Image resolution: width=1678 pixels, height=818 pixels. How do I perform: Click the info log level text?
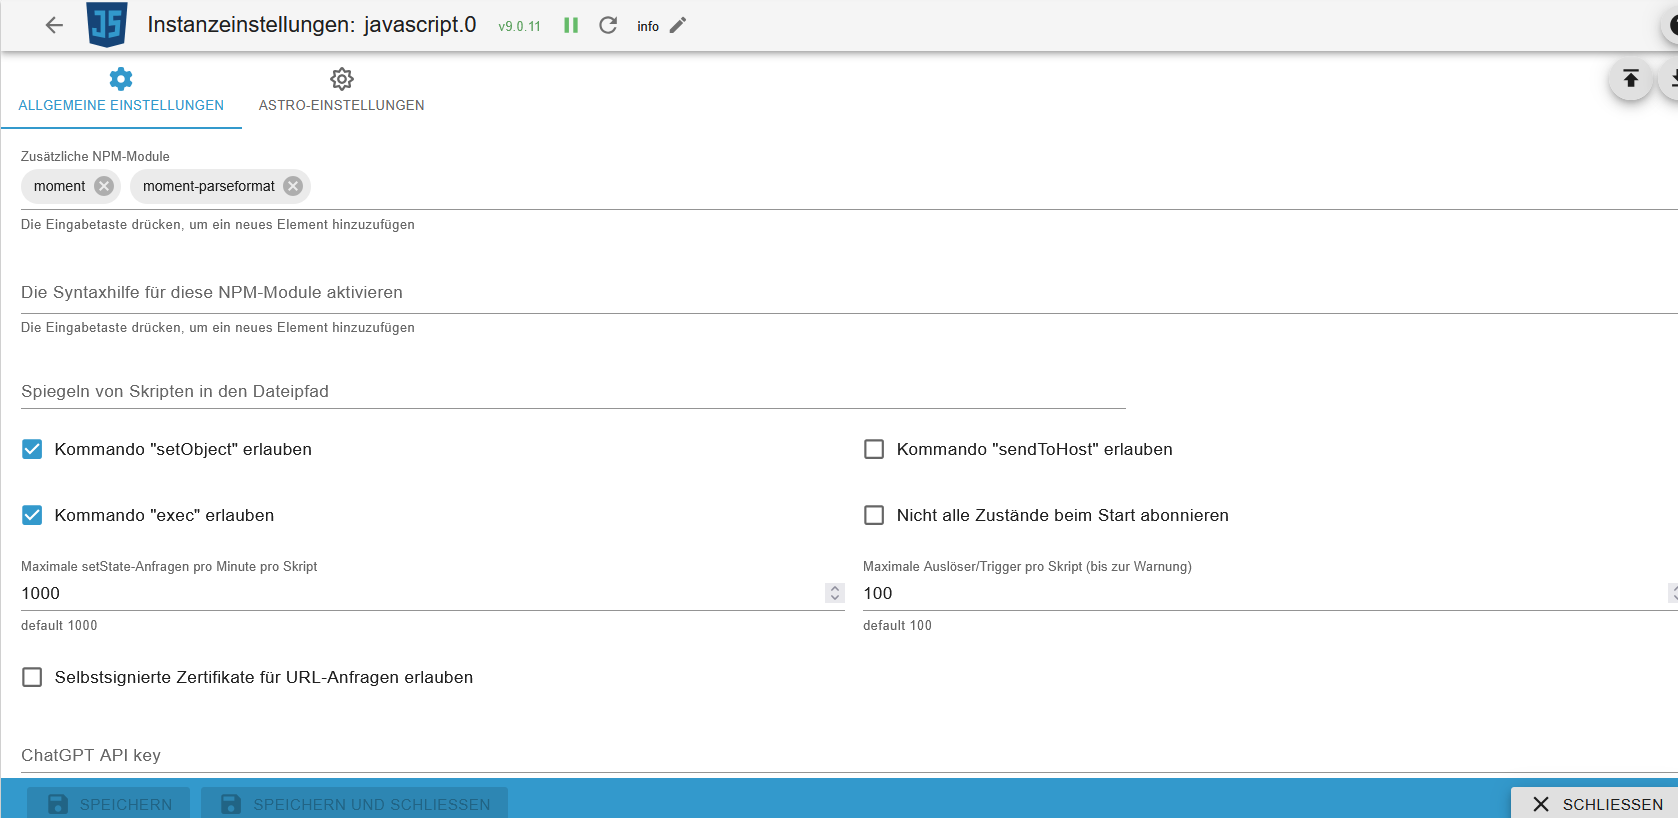click(648, 26)
